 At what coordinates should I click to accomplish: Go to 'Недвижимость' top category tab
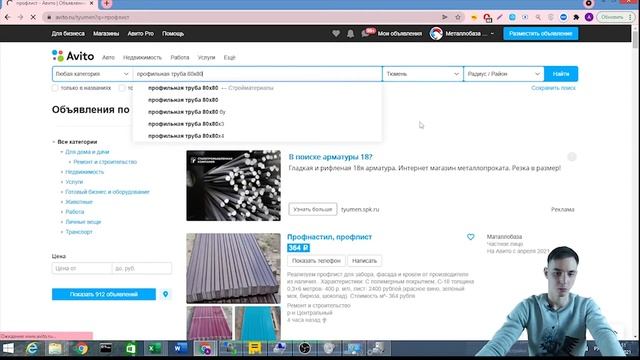point(142,58)
